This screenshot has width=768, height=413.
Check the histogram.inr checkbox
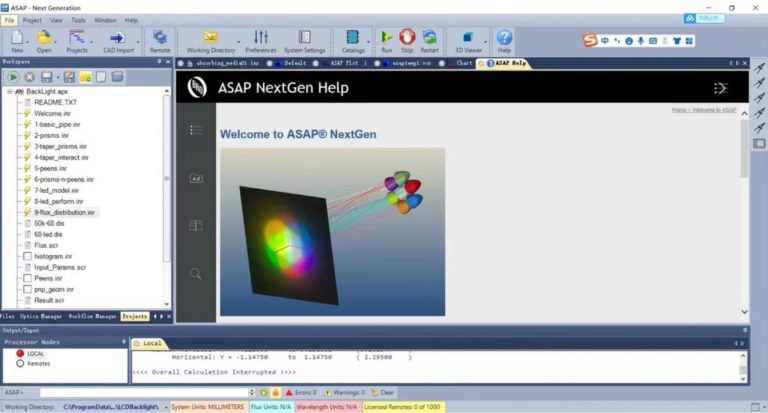(x=27, y=256)
